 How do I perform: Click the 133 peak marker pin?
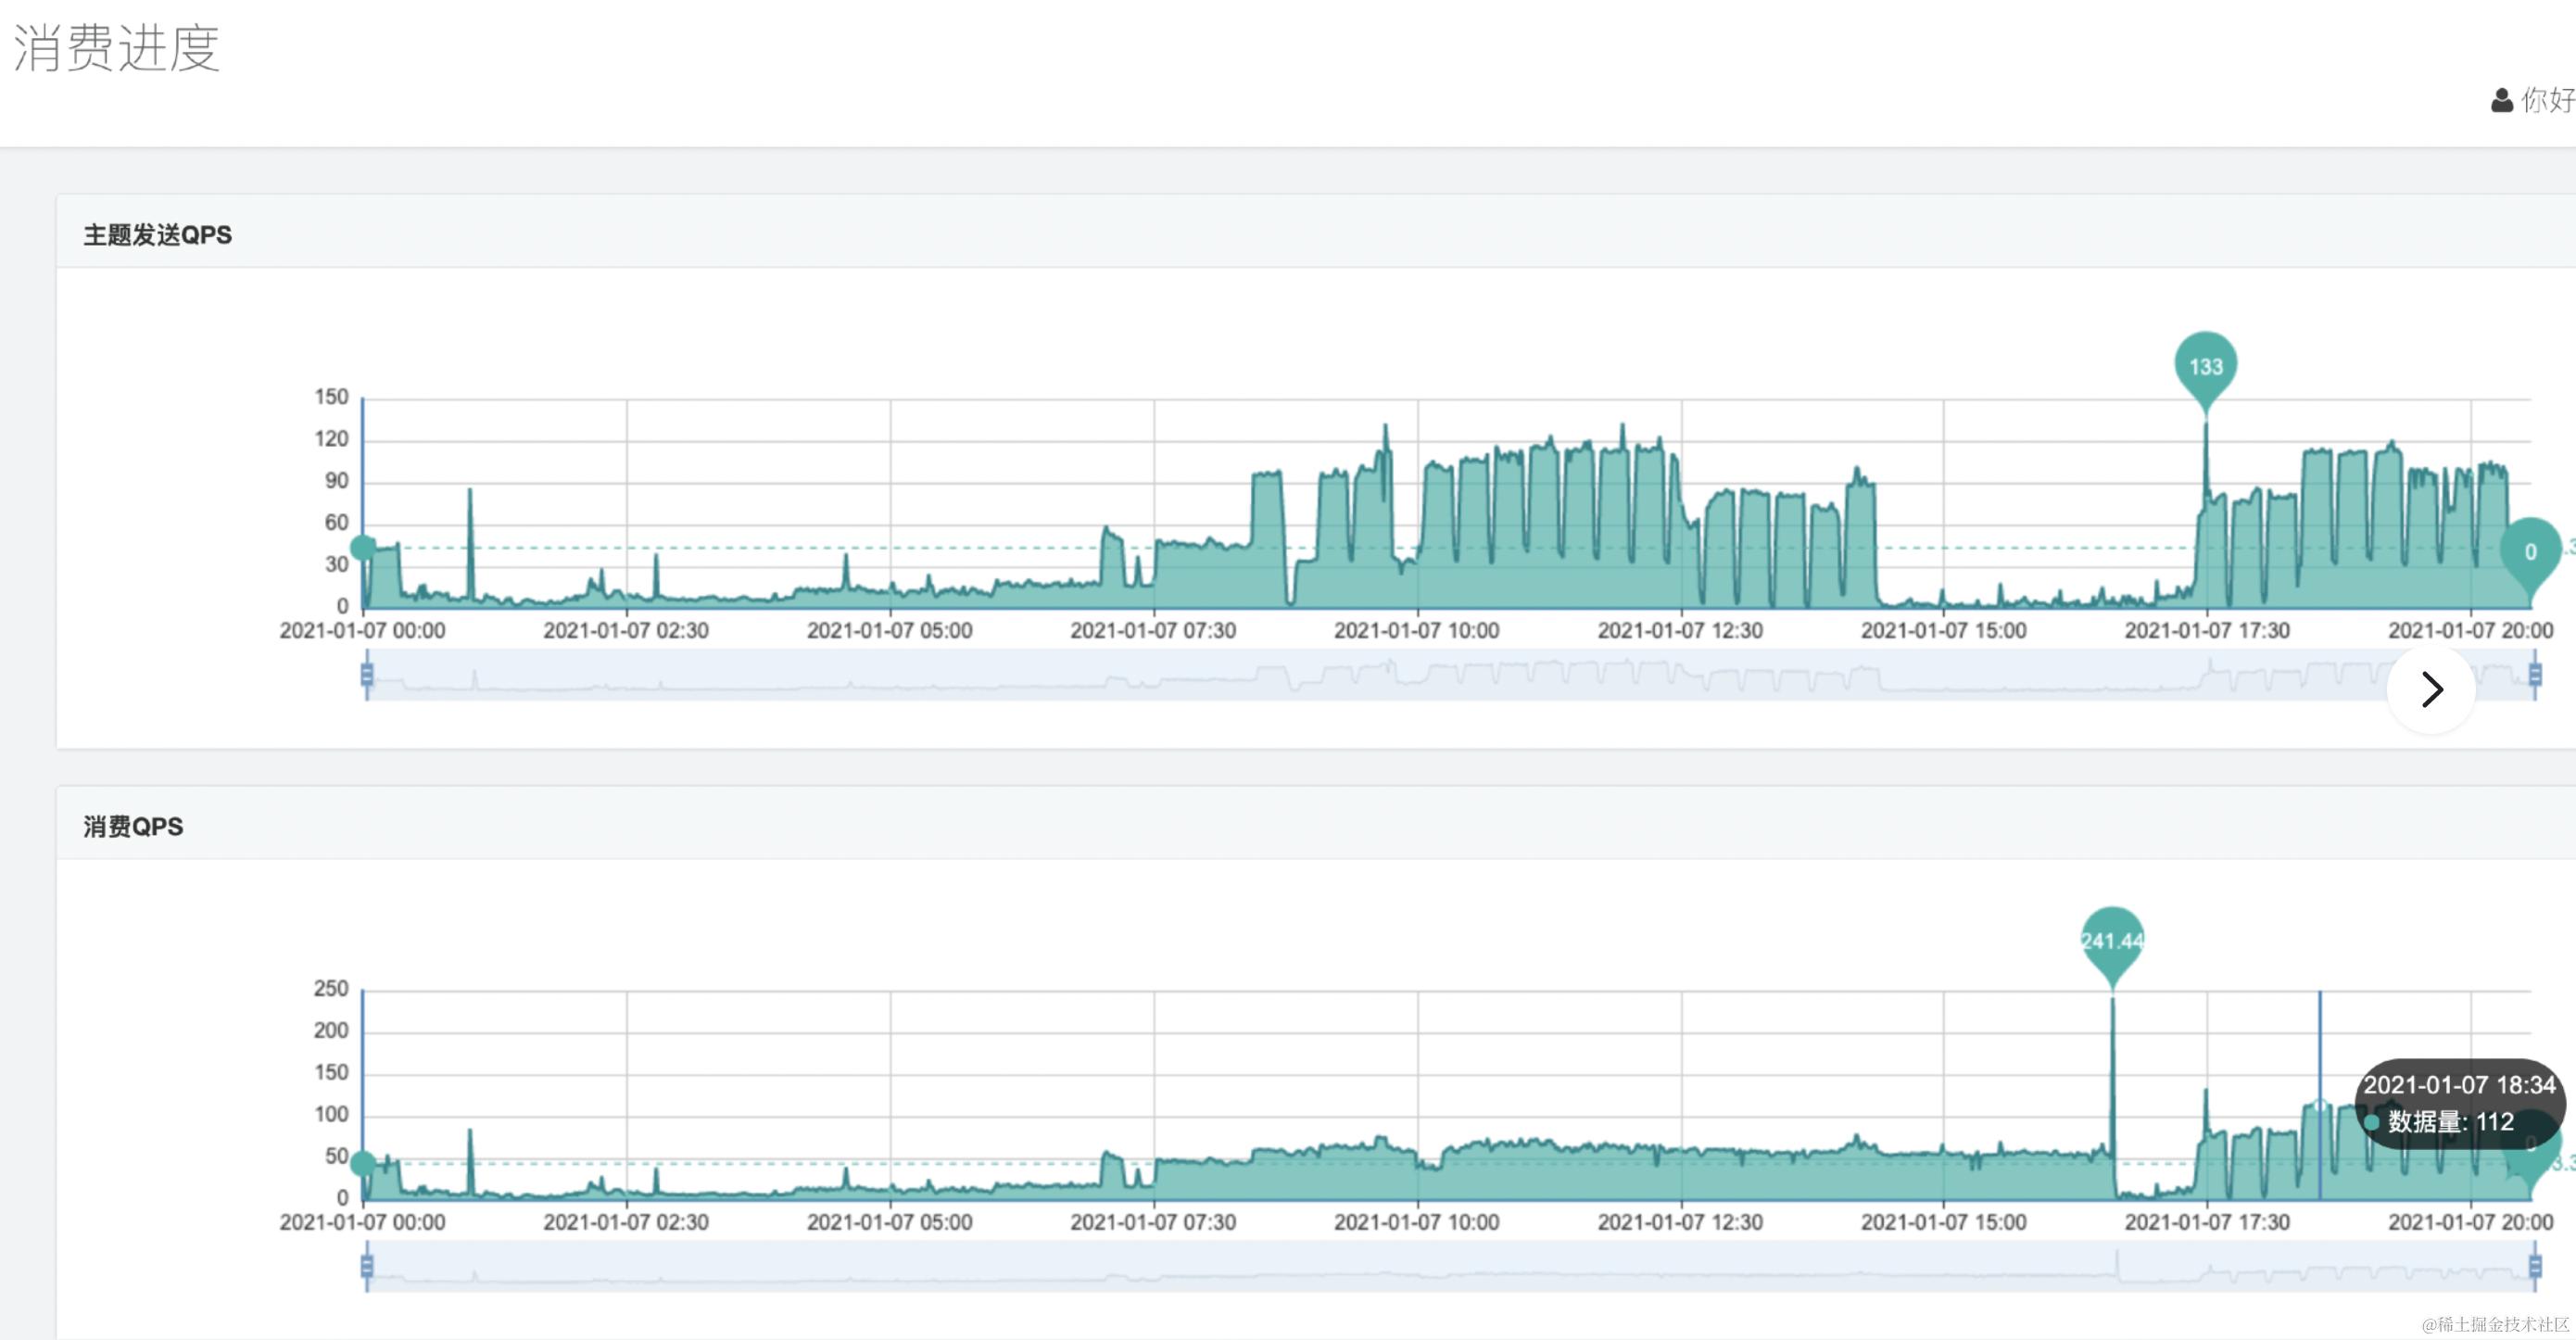pos(2205,364)
